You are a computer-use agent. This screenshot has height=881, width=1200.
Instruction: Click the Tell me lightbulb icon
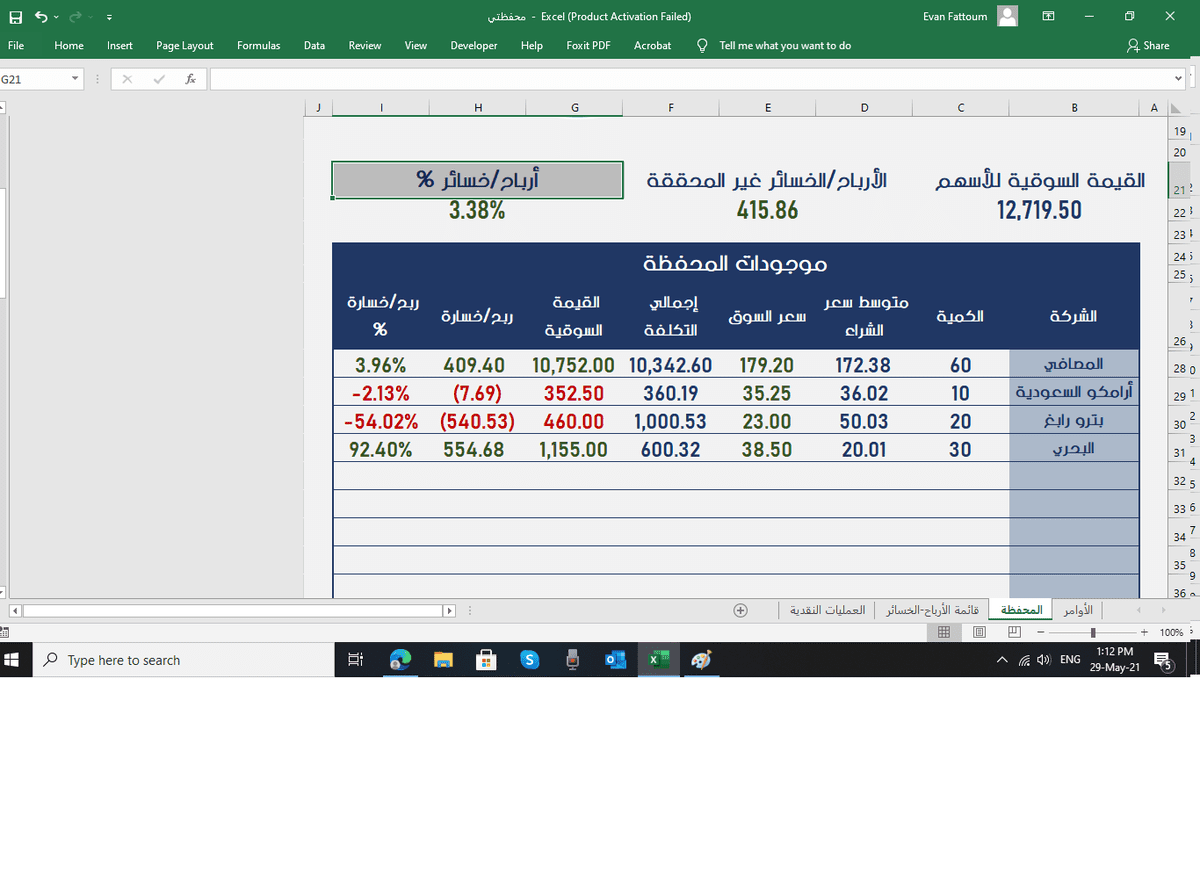702,45
